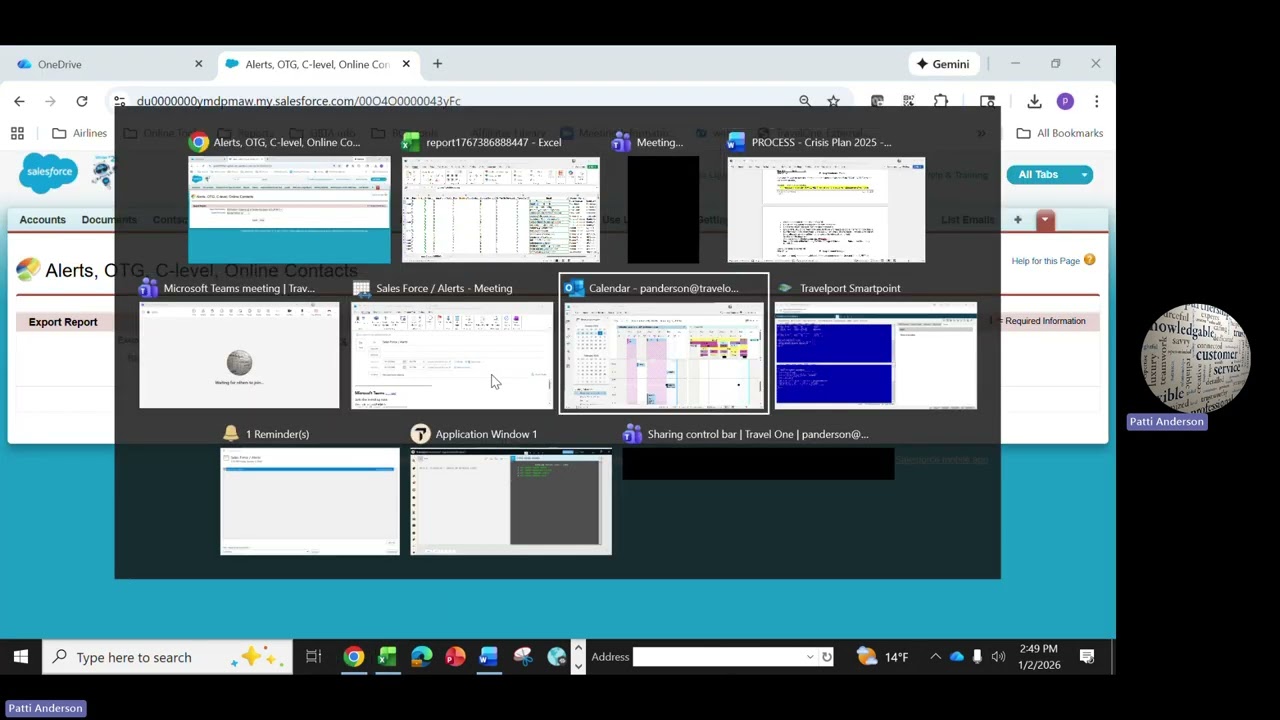Open PowerPoint from the taskbar
Screen dimensions: 1280x720
[x=455, y=657]
